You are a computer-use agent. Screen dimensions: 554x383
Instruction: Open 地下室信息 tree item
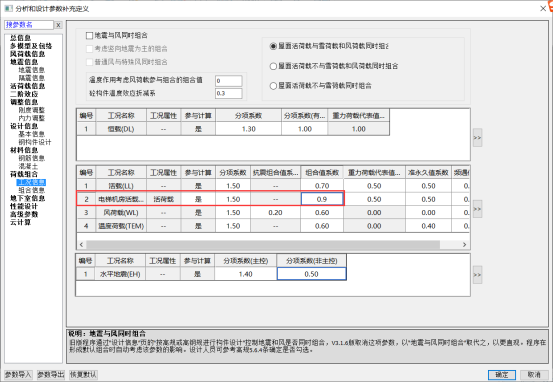click(x=27, y=199)
